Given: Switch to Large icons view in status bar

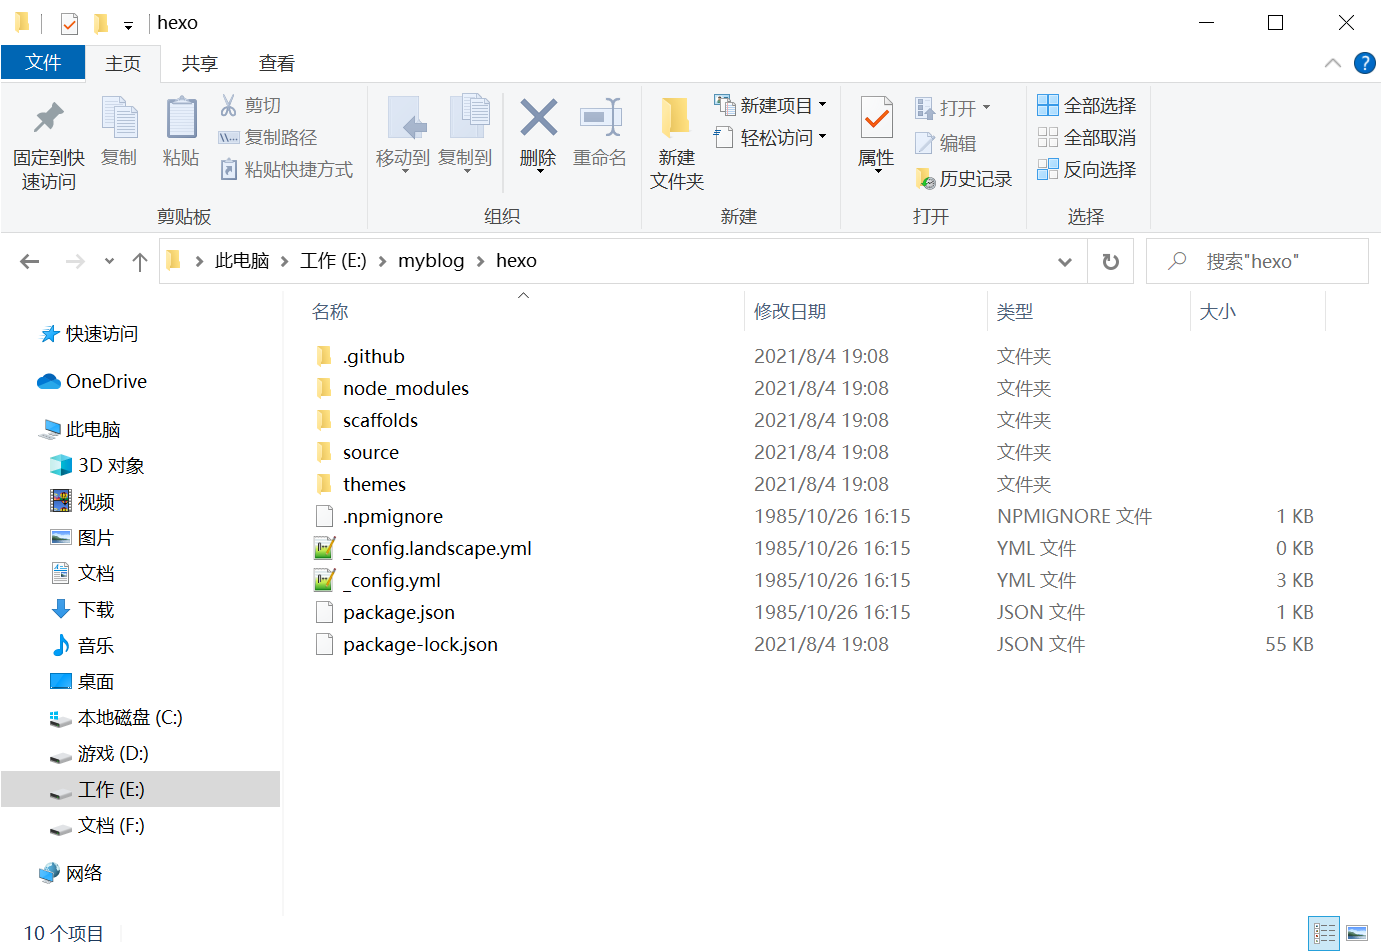Looking at the screenshot, I should 1357,933.
